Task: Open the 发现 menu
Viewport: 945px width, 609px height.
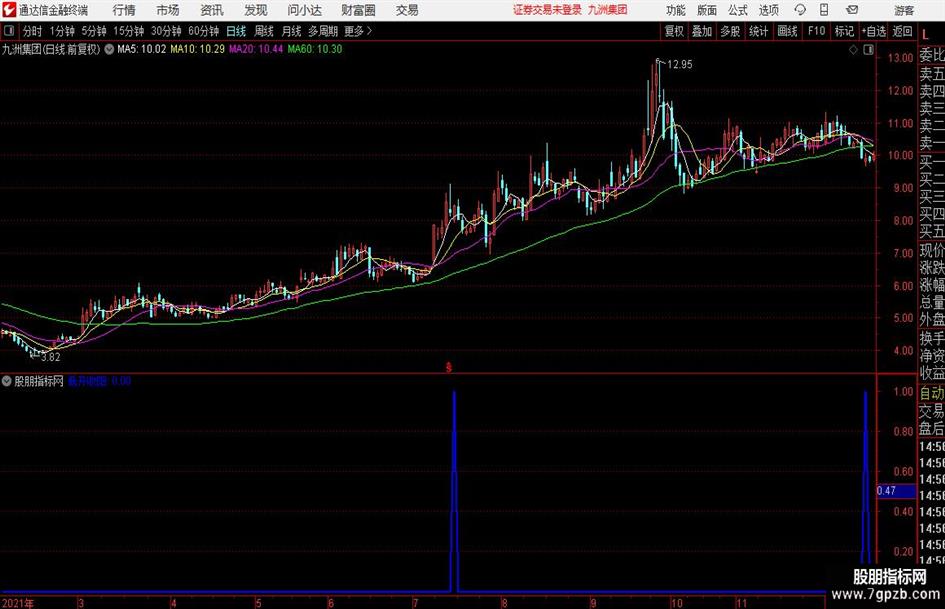Action: pyautogui.click(x=256, y=10)
